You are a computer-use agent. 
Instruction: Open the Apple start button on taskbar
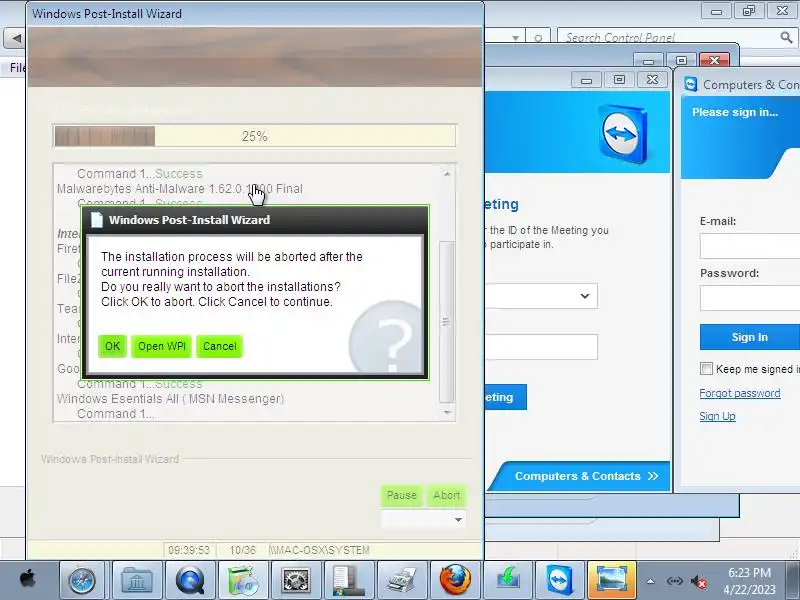click(x=28, y=580)
